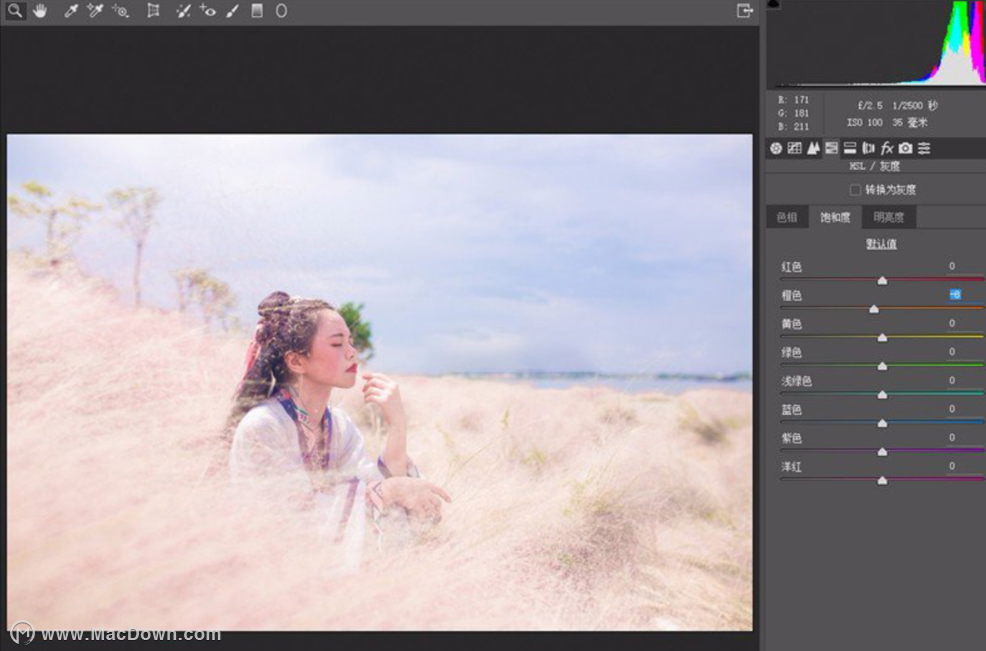Click the 黄色 saturation slider handle
Image resolution: width=986 pixels, height=651 pixels.
[882, 338]
